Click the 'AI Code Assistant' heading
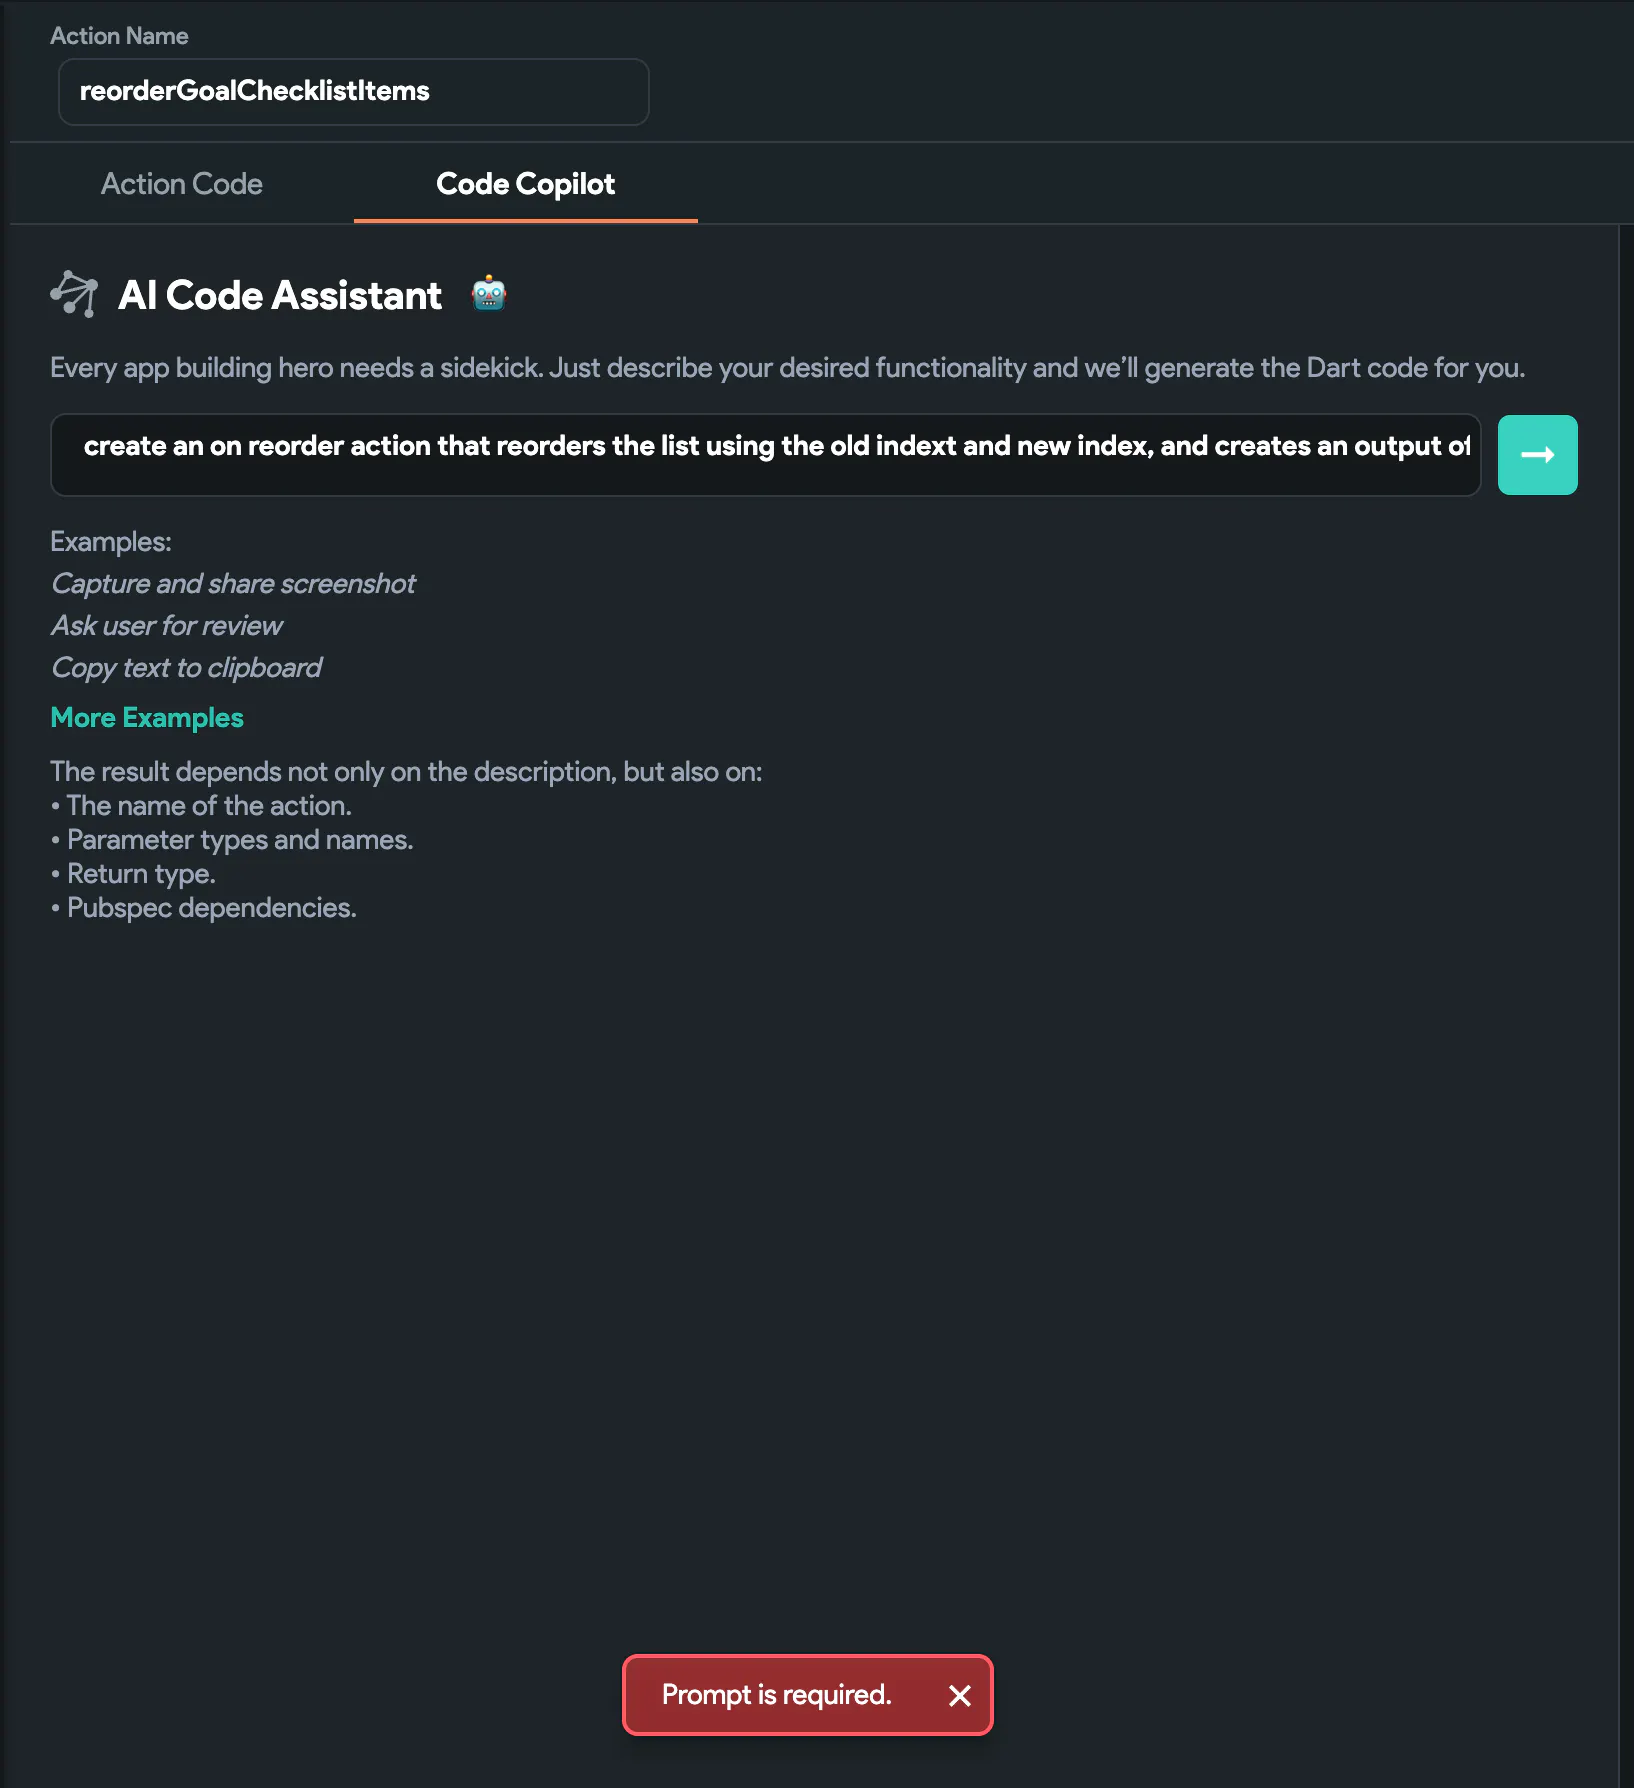1634x1788 pixels. point(280,295)
